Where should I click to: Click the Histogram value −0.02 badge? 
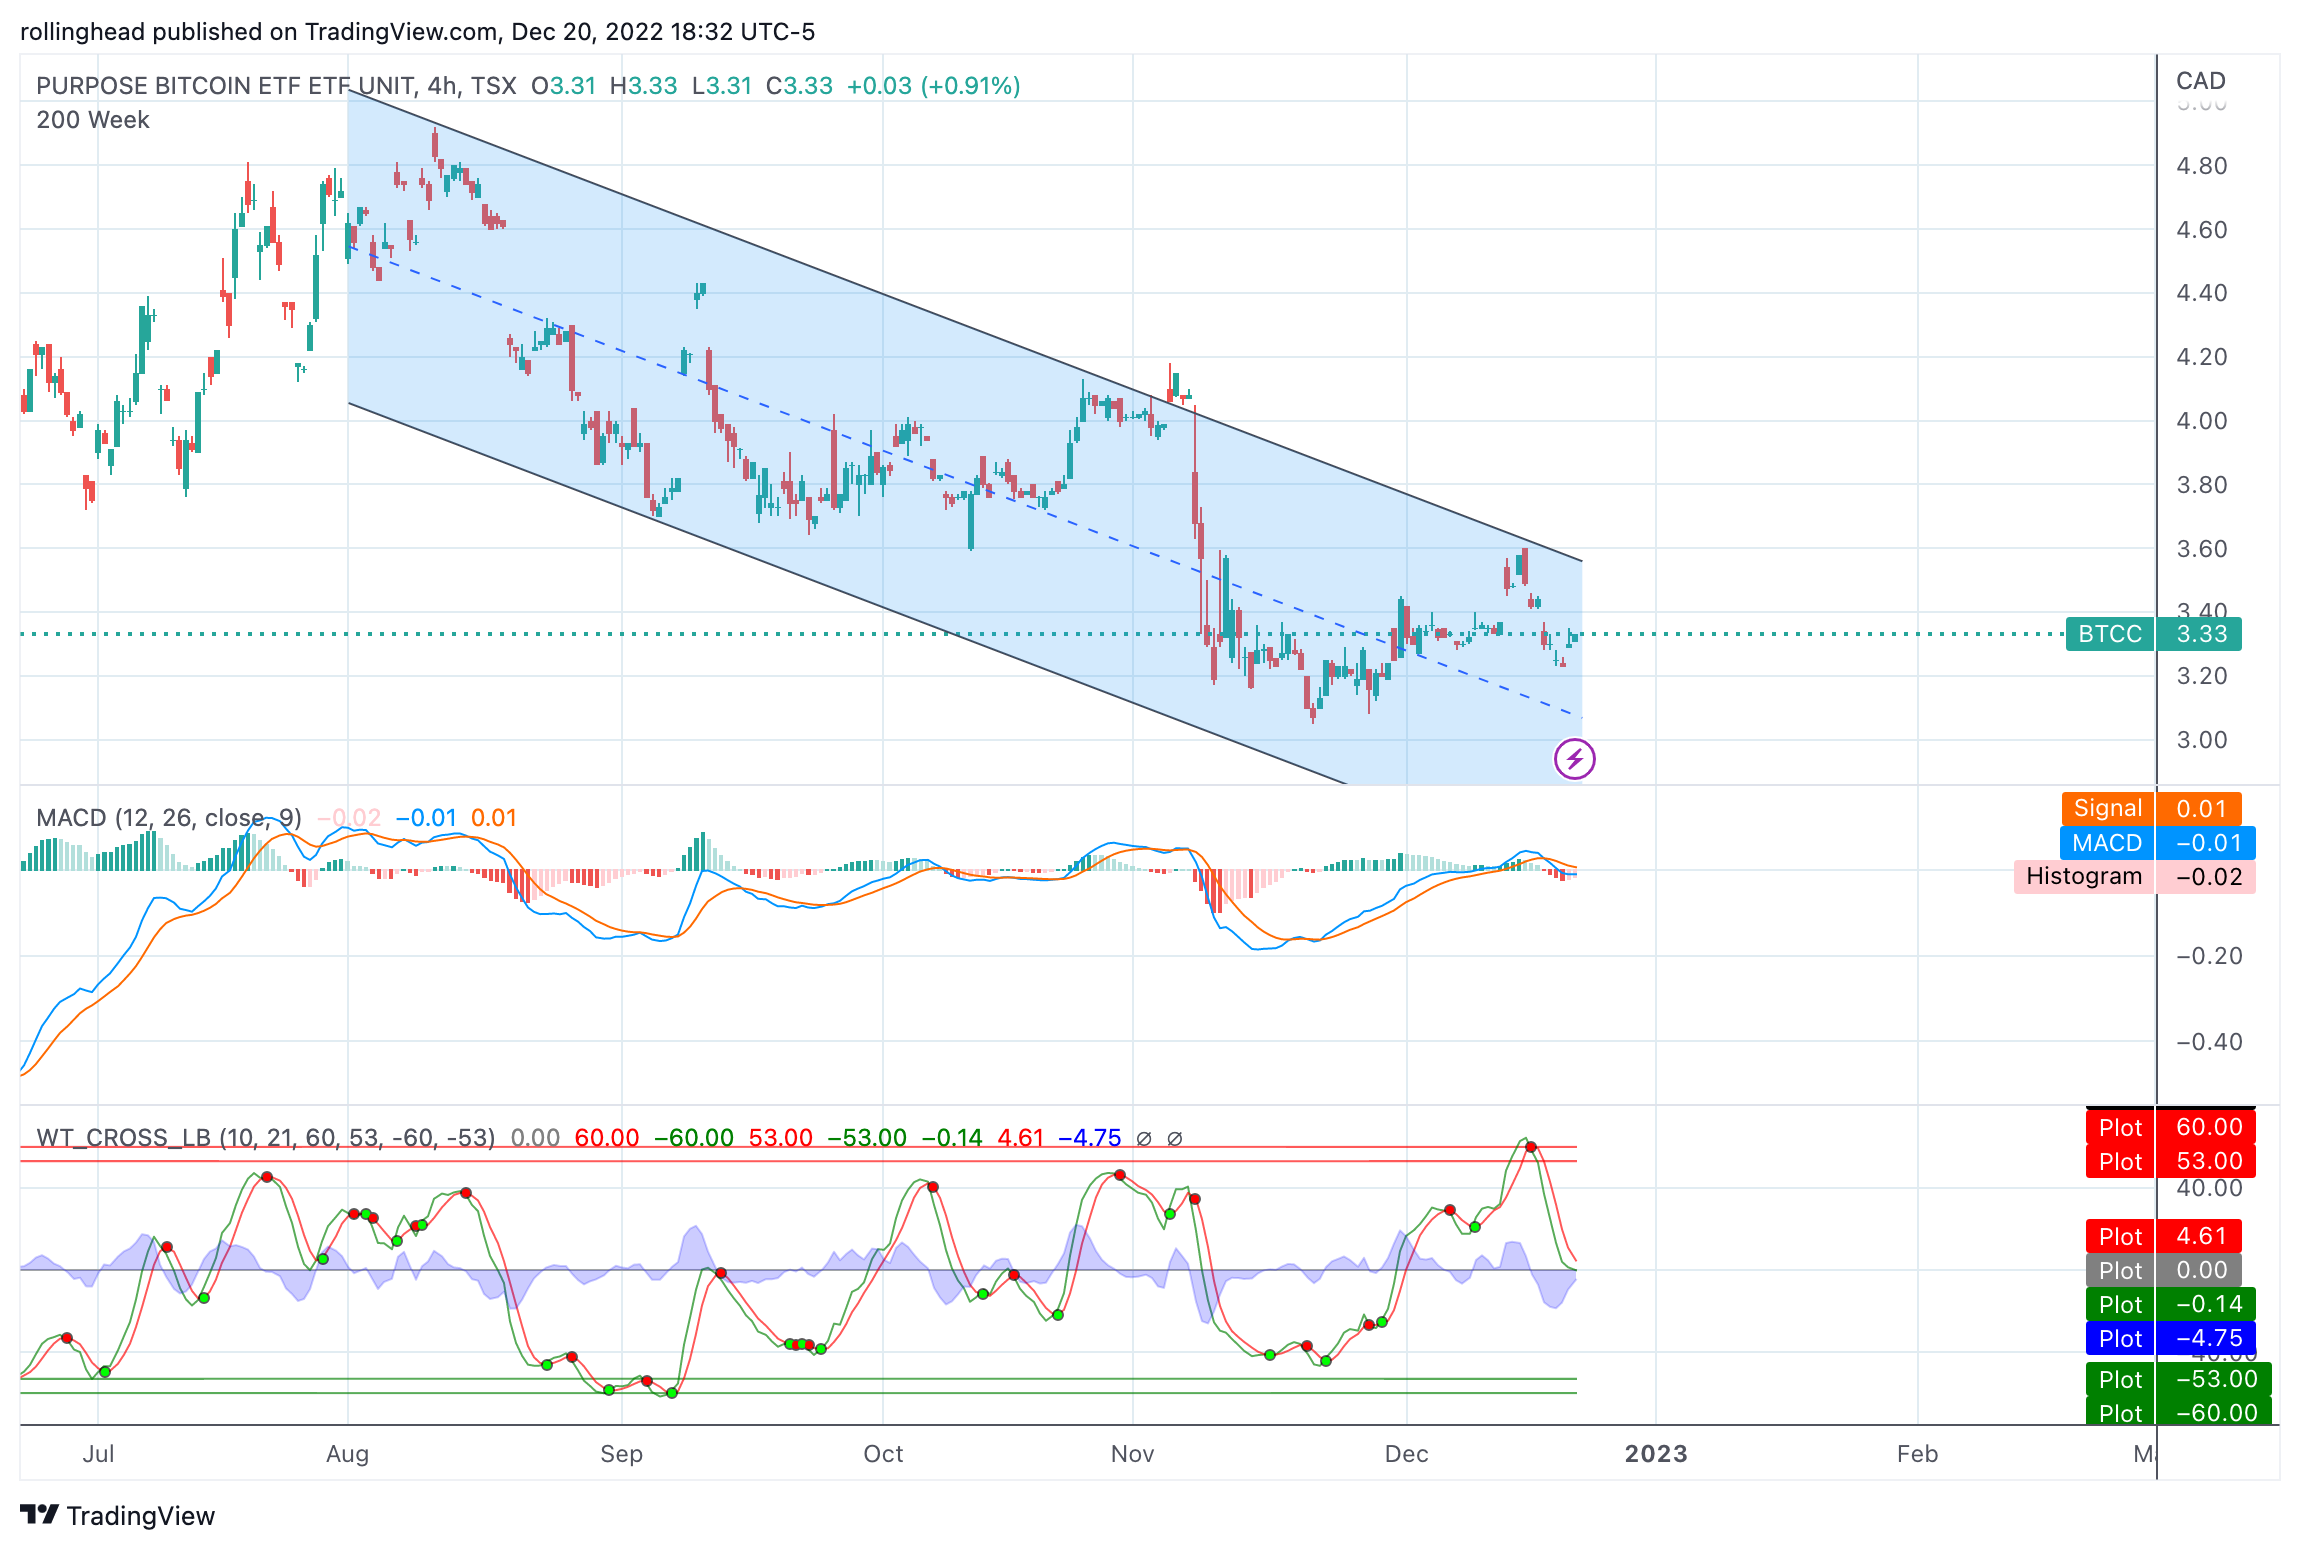coord(2206,877)
